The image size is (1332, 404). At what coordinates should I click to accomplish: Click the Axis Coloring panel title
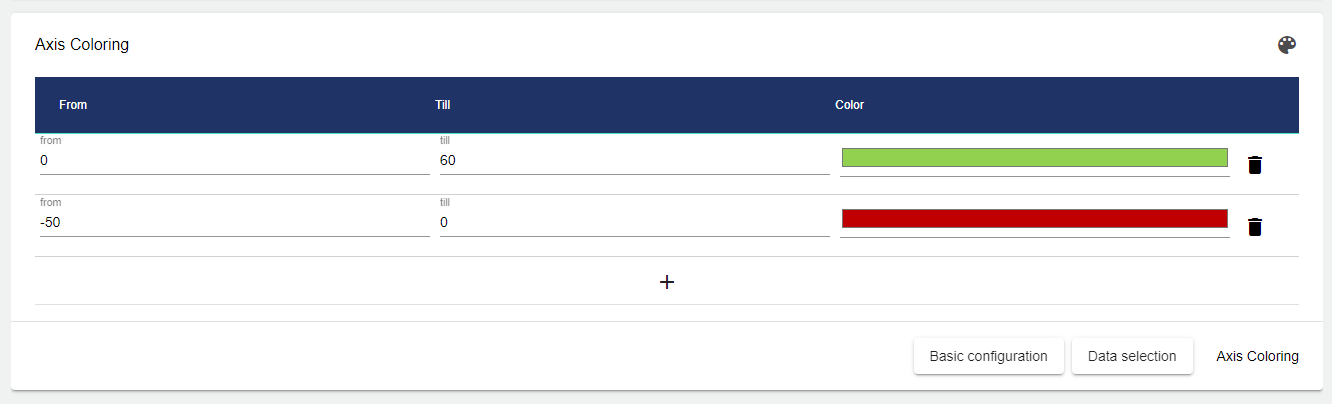[x=82, y=45]
